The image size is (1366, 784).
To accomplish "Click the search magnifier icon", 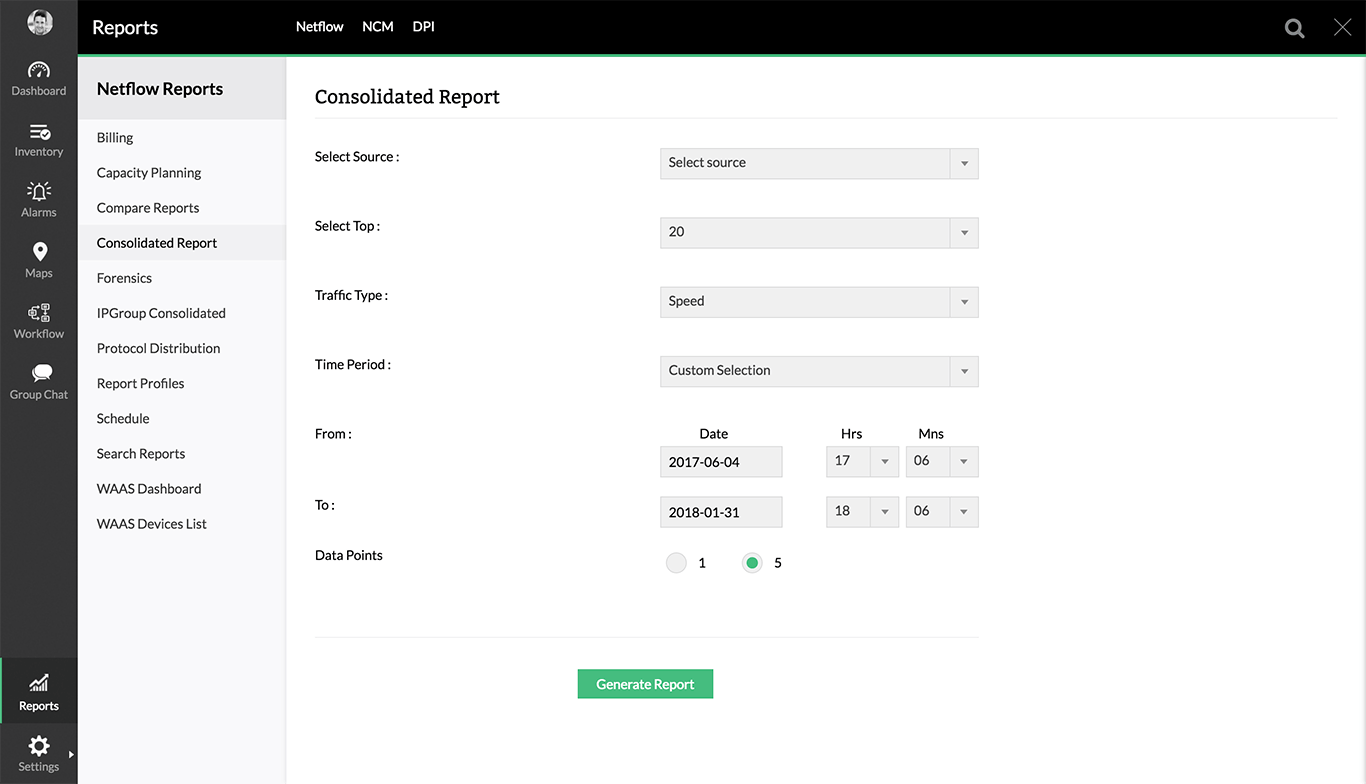I will coord(1294,28).
